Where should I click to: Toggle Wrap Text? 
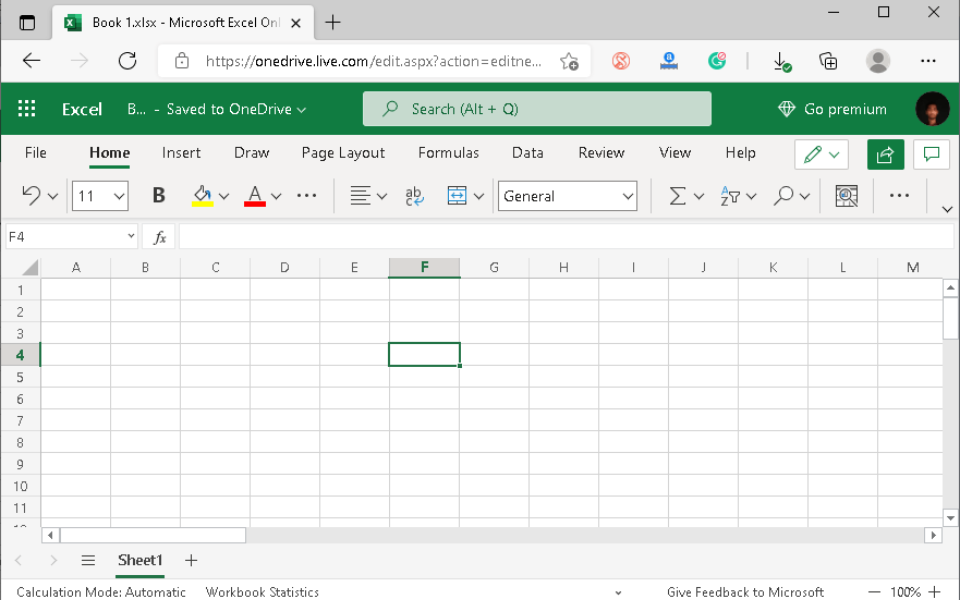(x=414, y=196)
